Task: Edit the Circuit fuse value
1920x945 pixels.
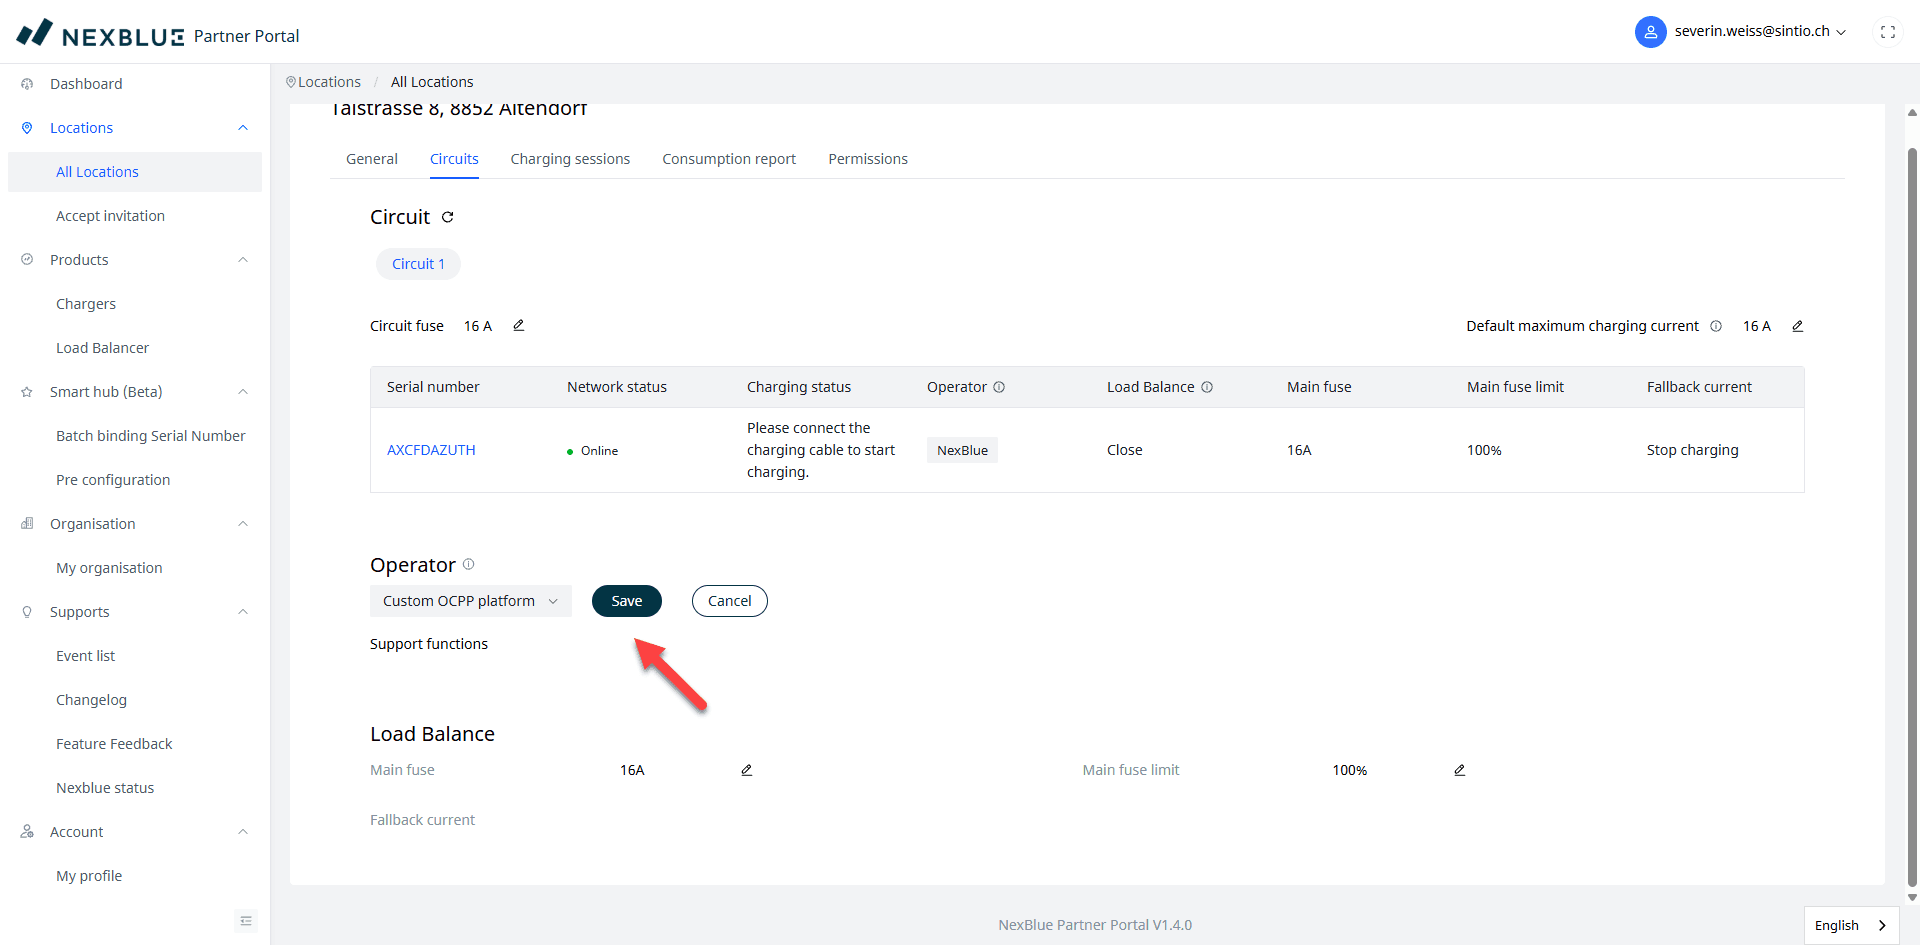Action: click(x=518, y=325)
